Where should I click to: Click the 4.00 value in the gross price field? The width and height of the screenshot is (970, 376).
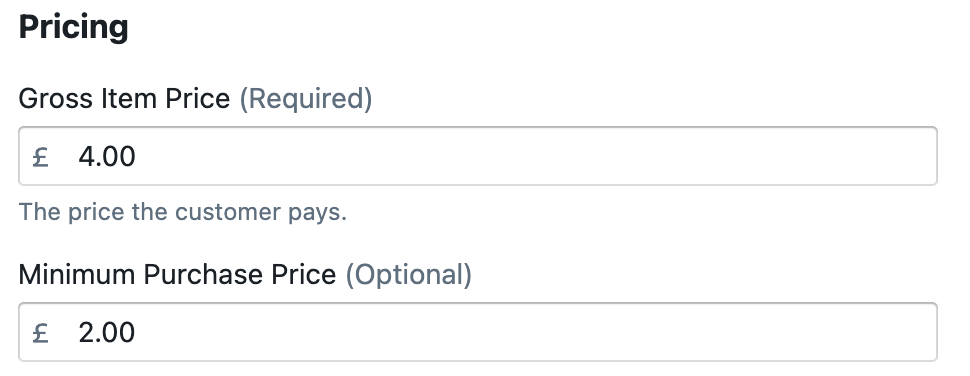(107, 156)
